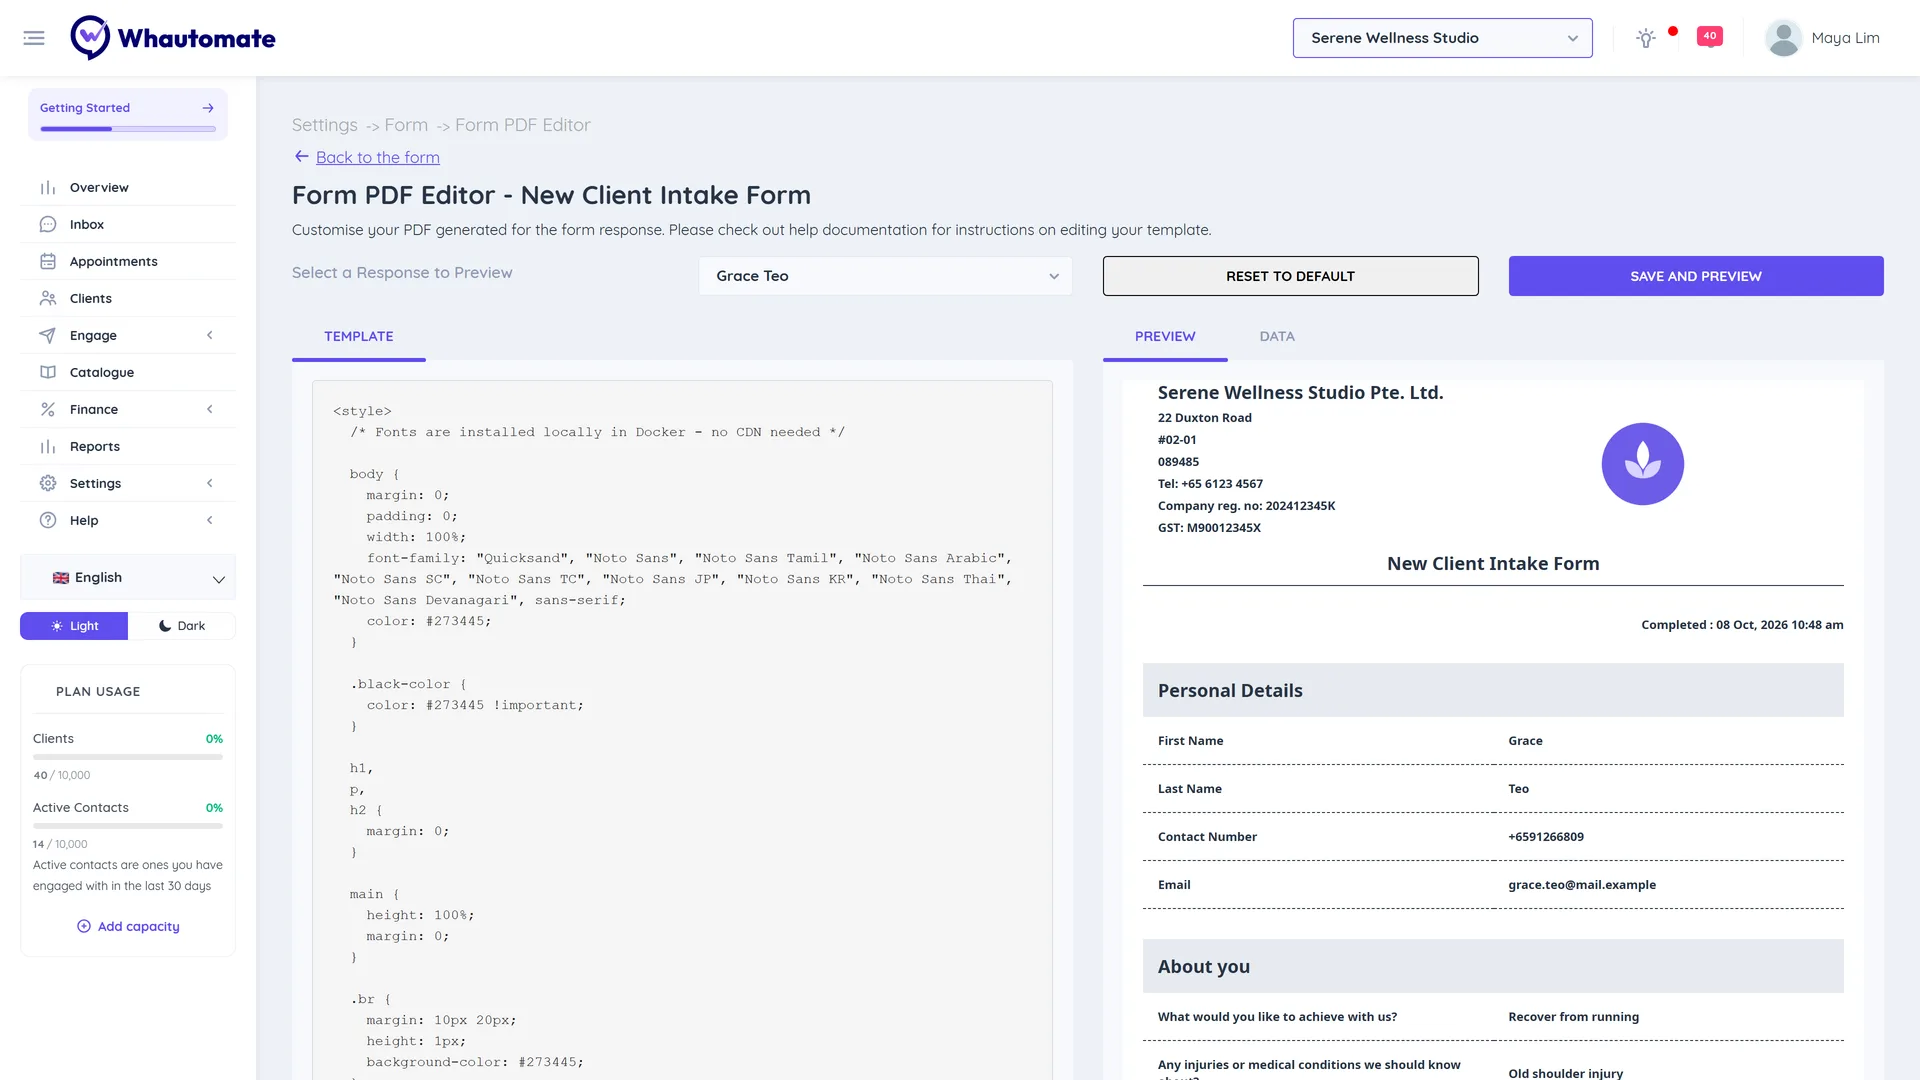Click the Form breadcrumb
The width and height of the screenshot is (1920, 1080).
click(406, 125)
